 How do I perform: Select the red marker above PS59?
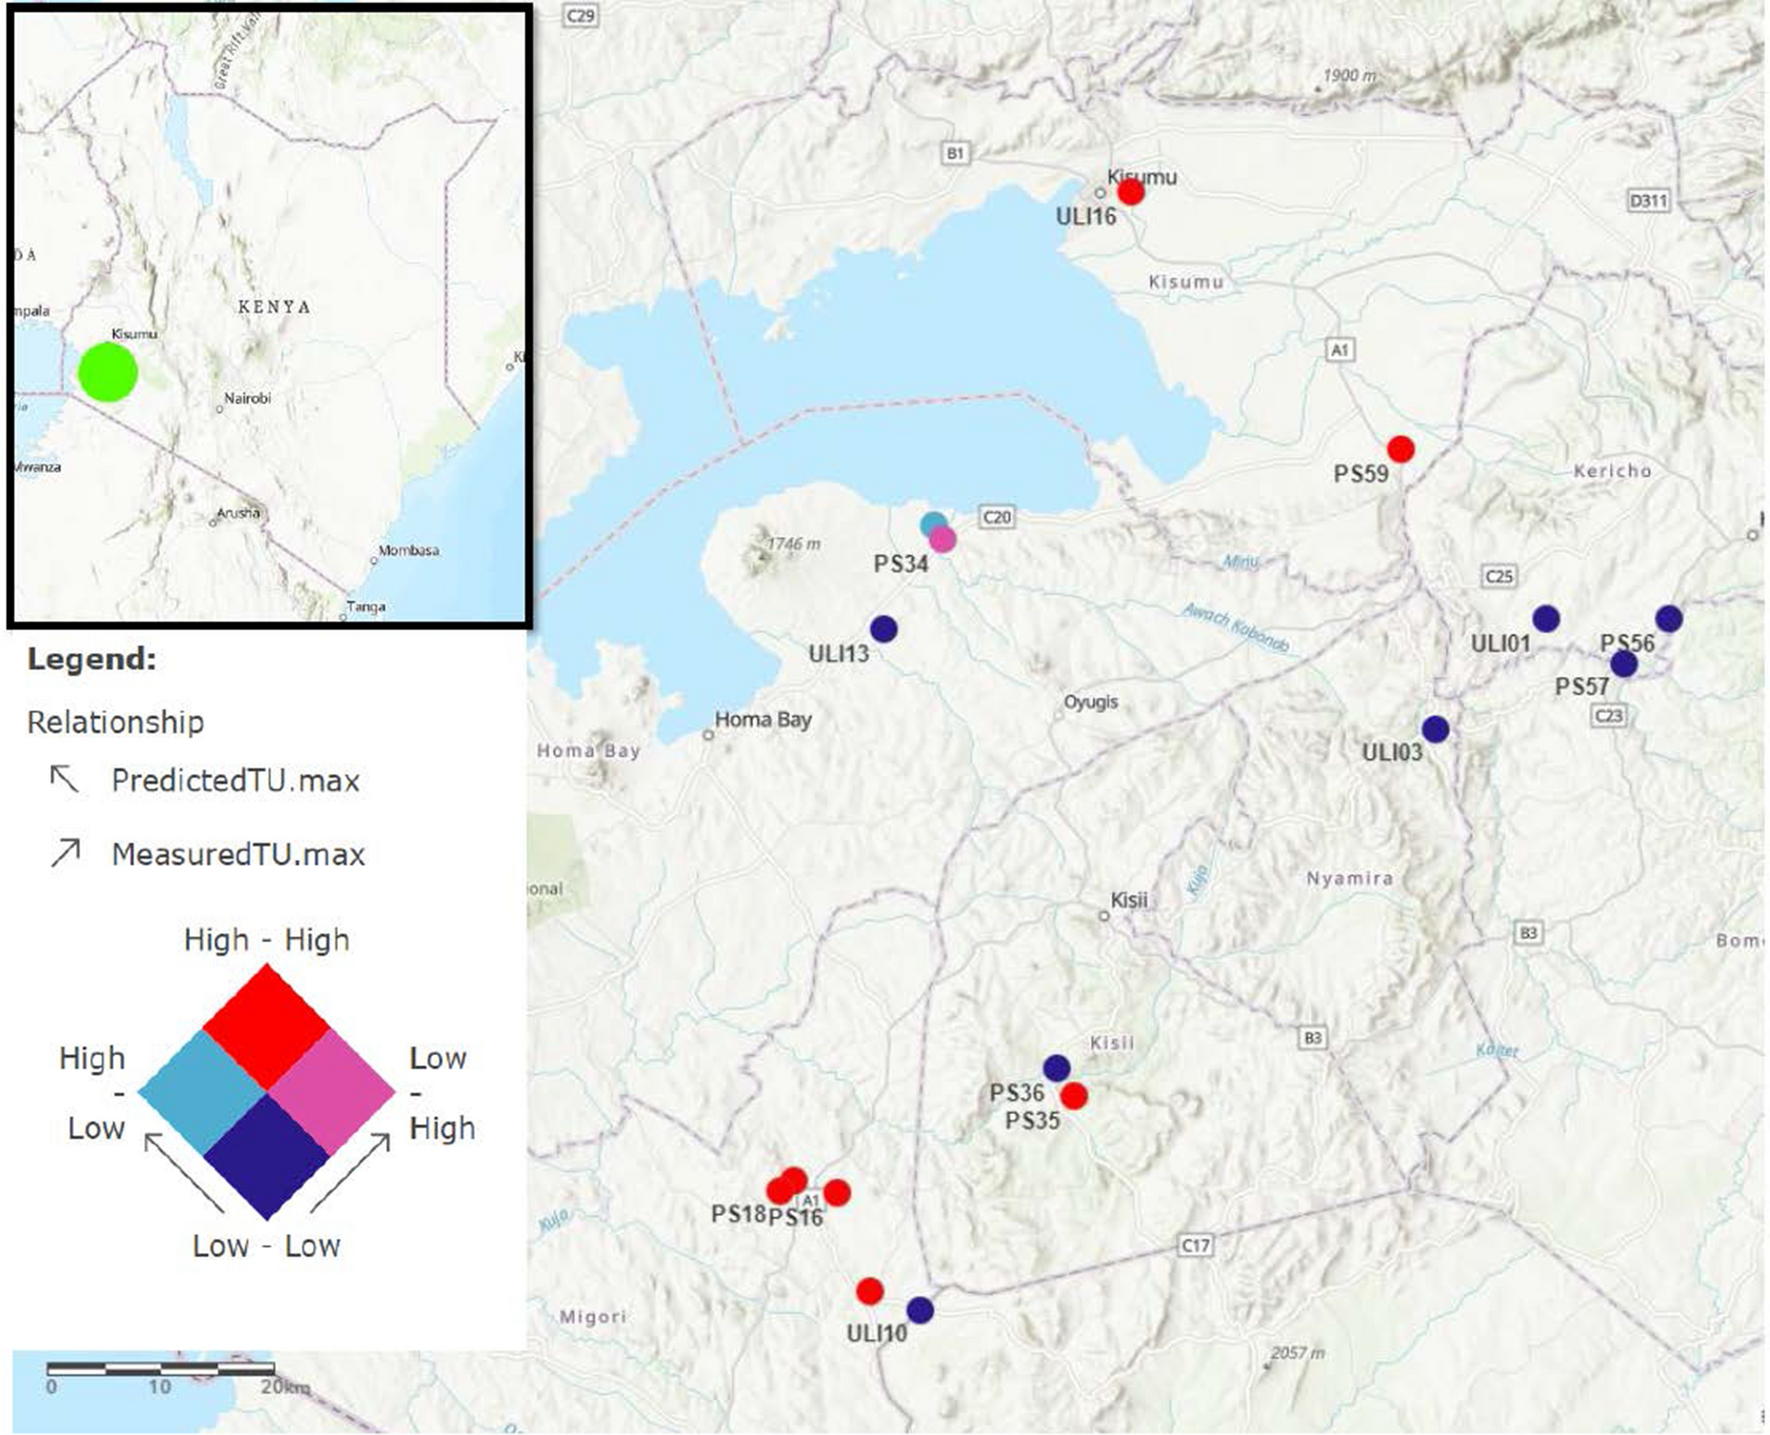[1401, 449]
